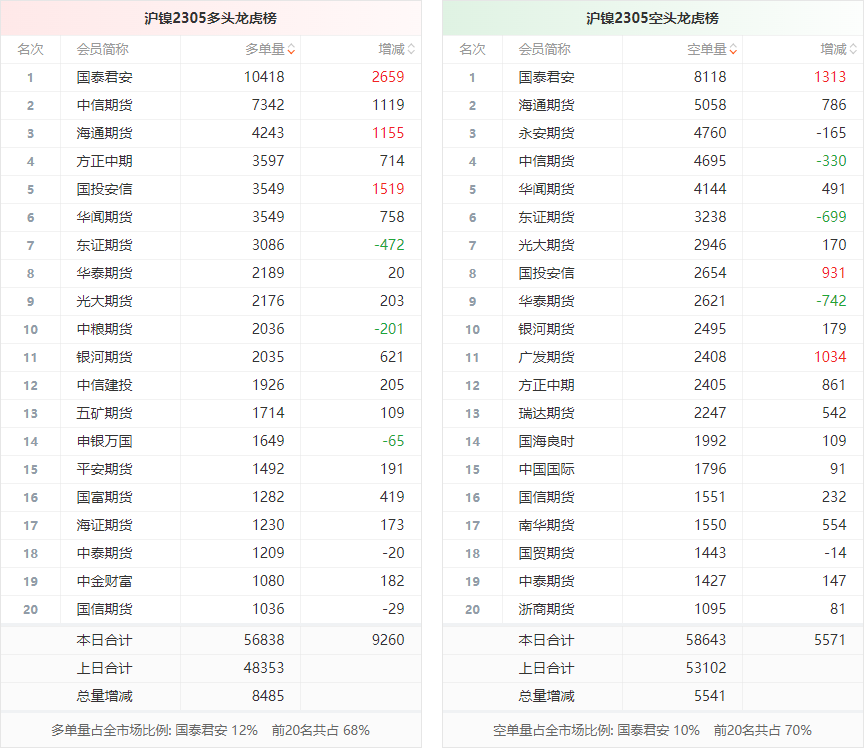
Task: Open the 申银万国 member entry
Action: tap(104, 441)
